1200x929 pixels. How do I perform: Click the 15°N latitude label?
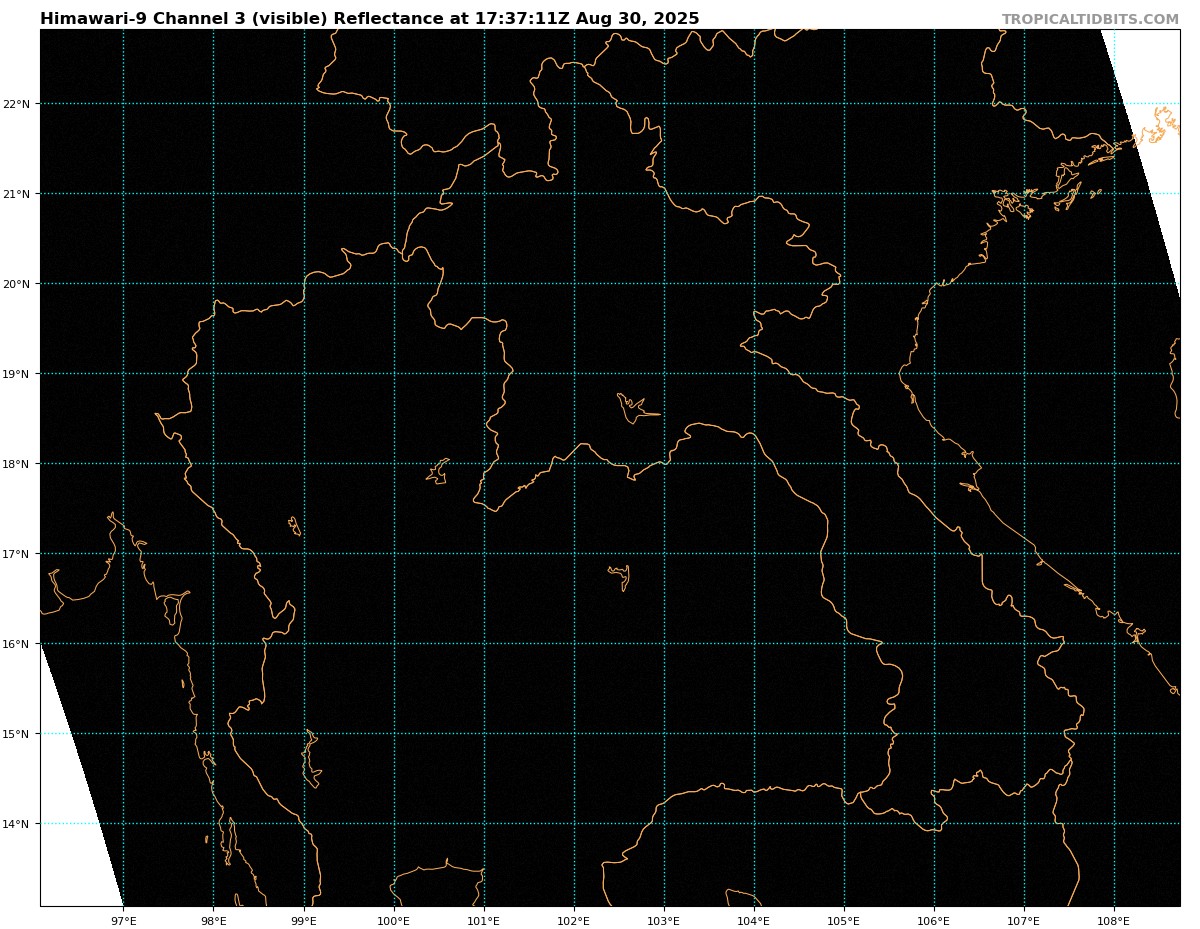tap(17, 734)
